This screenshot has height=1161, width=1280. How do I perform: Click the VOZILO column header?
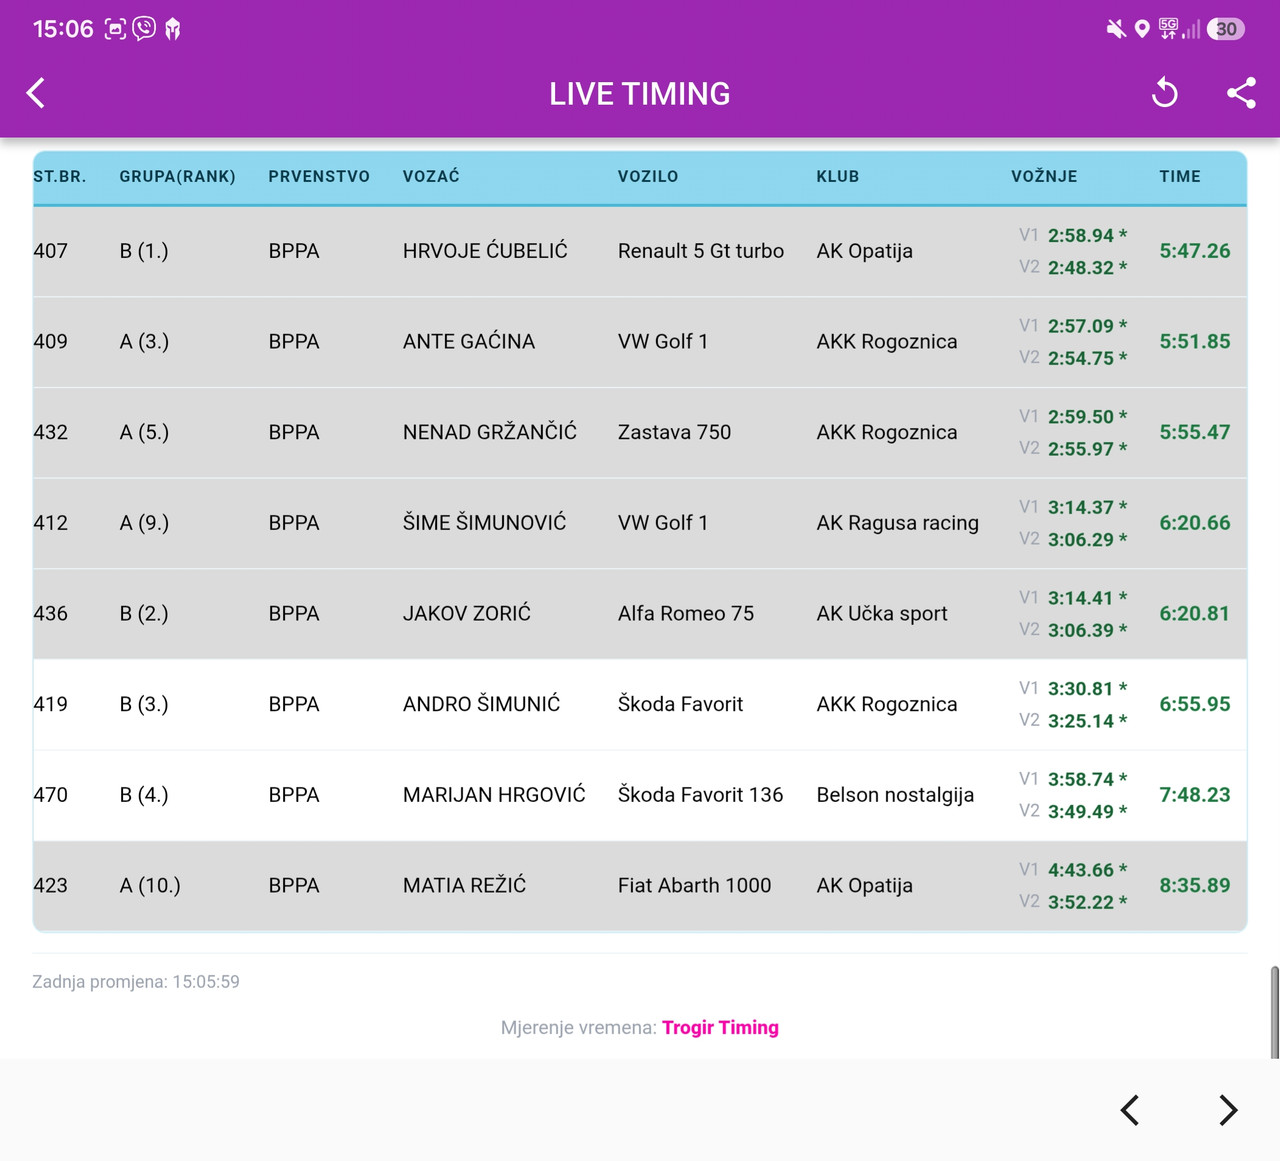coord(648,176)
